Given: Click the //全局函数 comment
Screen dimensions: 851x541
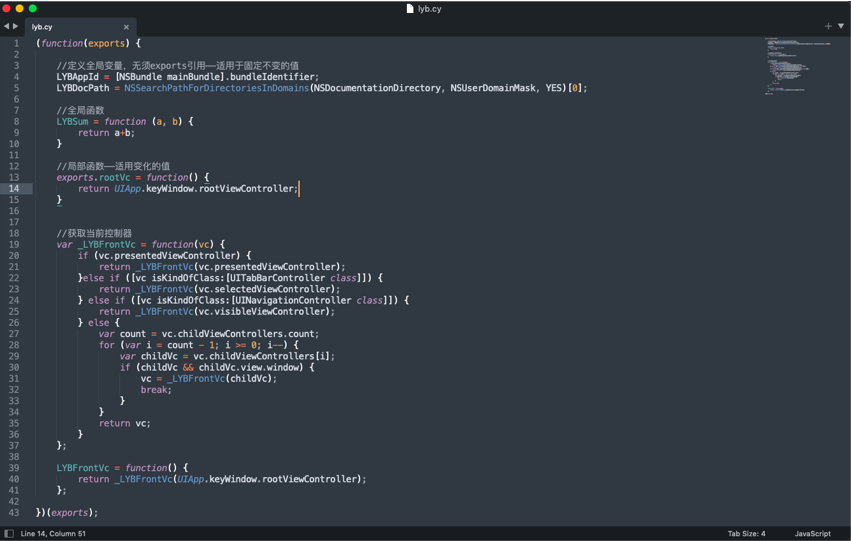Looking at the screenshot, I should (80, 110).
